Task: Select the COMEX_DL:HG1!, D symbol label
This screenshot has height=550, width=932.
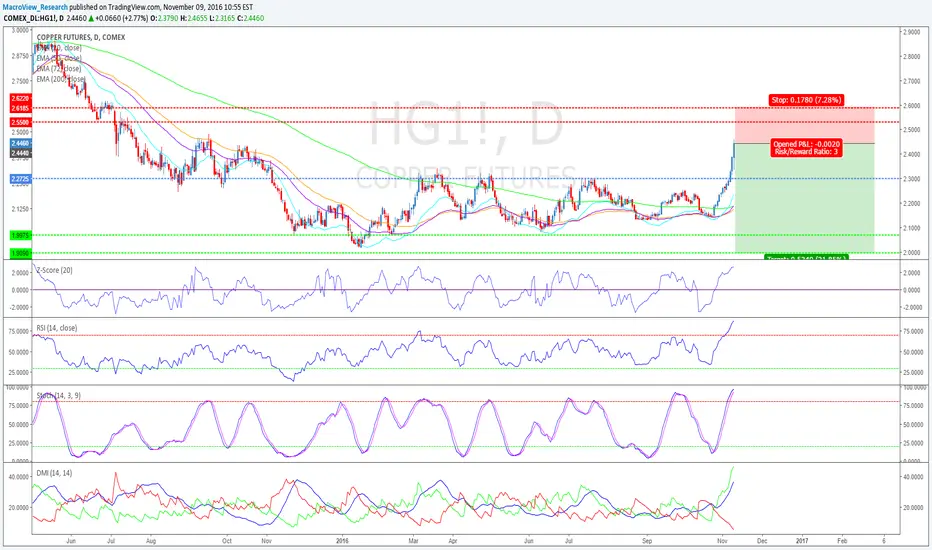Action: (34, 18)
